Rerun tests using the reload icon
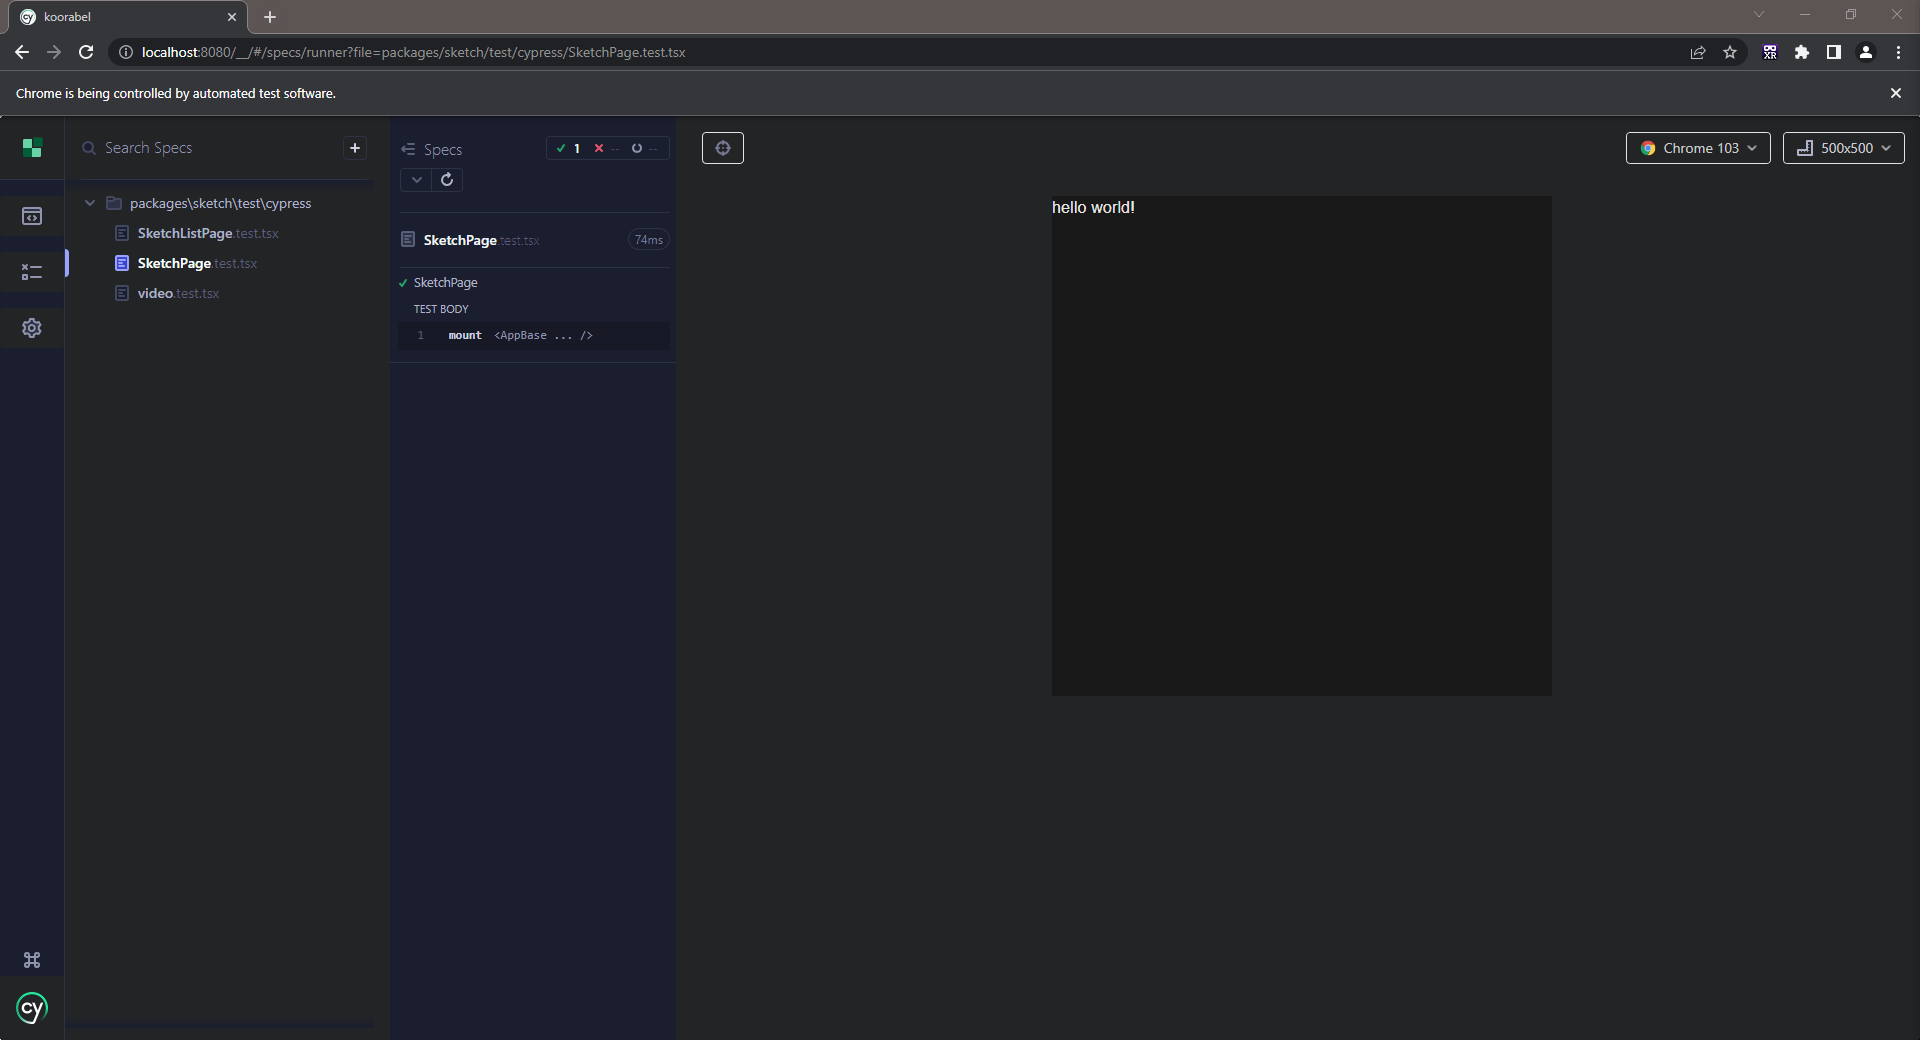Viewport: 1920px width, 1040px height. click(x=446, y=180)
